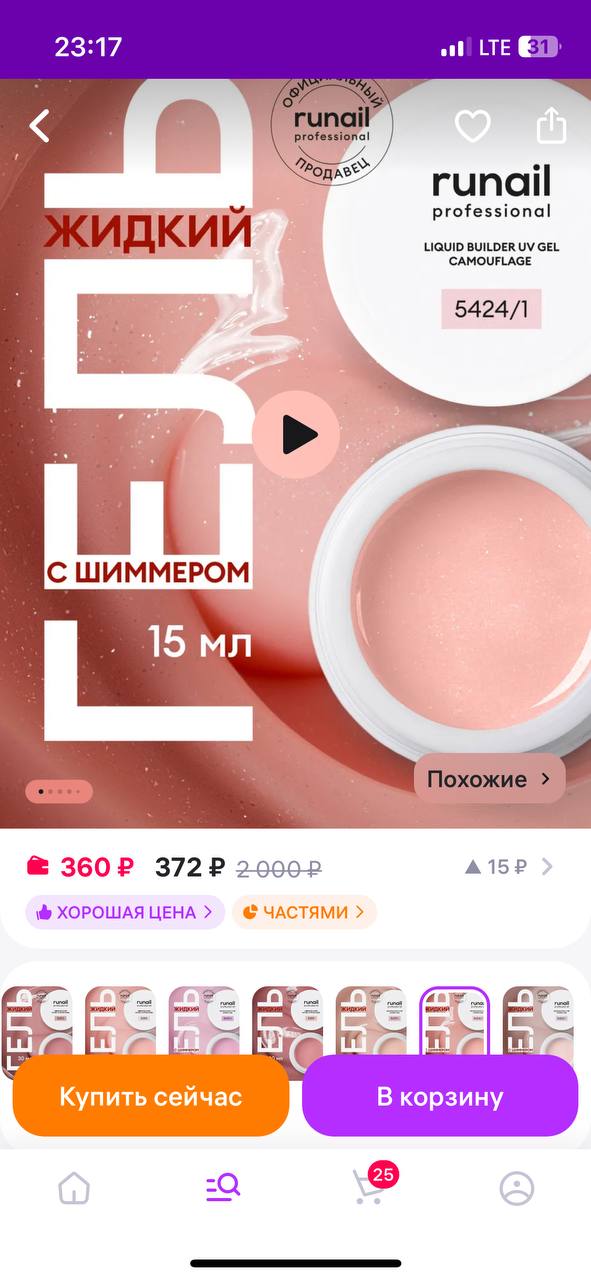This screenshot has height=1280, width=591.
Task: Select the highlighted purple-bordered variant thumbnail
Action: (x=454, y=1021)
